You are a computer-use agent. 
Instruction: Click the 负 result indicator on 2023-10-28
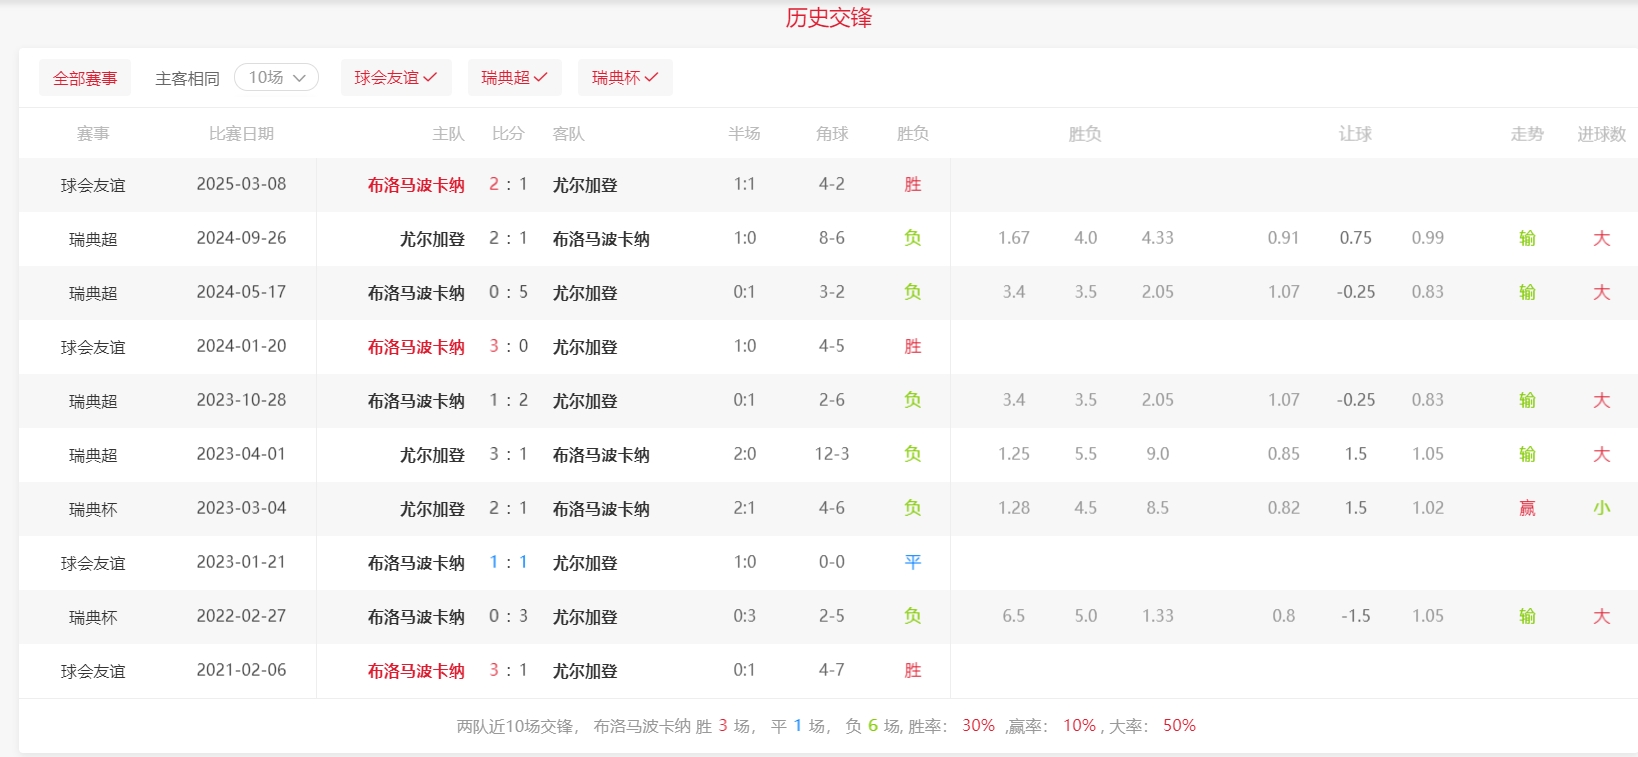coord(912,400)
